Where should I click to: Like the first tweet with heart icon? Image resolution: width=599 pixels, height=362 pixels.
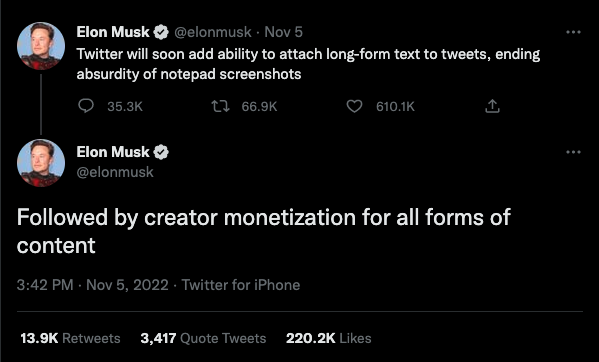point(354,106)
